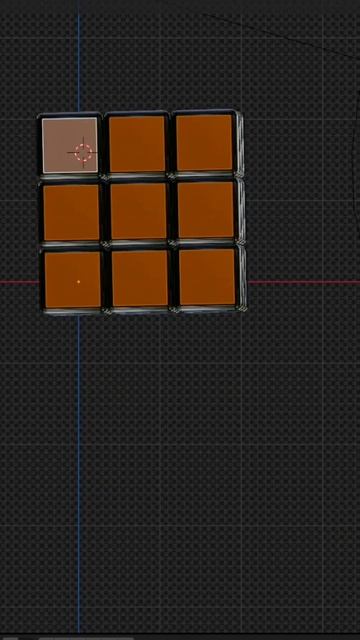Select the top-middle orange sticker

[x=137, y=144]
